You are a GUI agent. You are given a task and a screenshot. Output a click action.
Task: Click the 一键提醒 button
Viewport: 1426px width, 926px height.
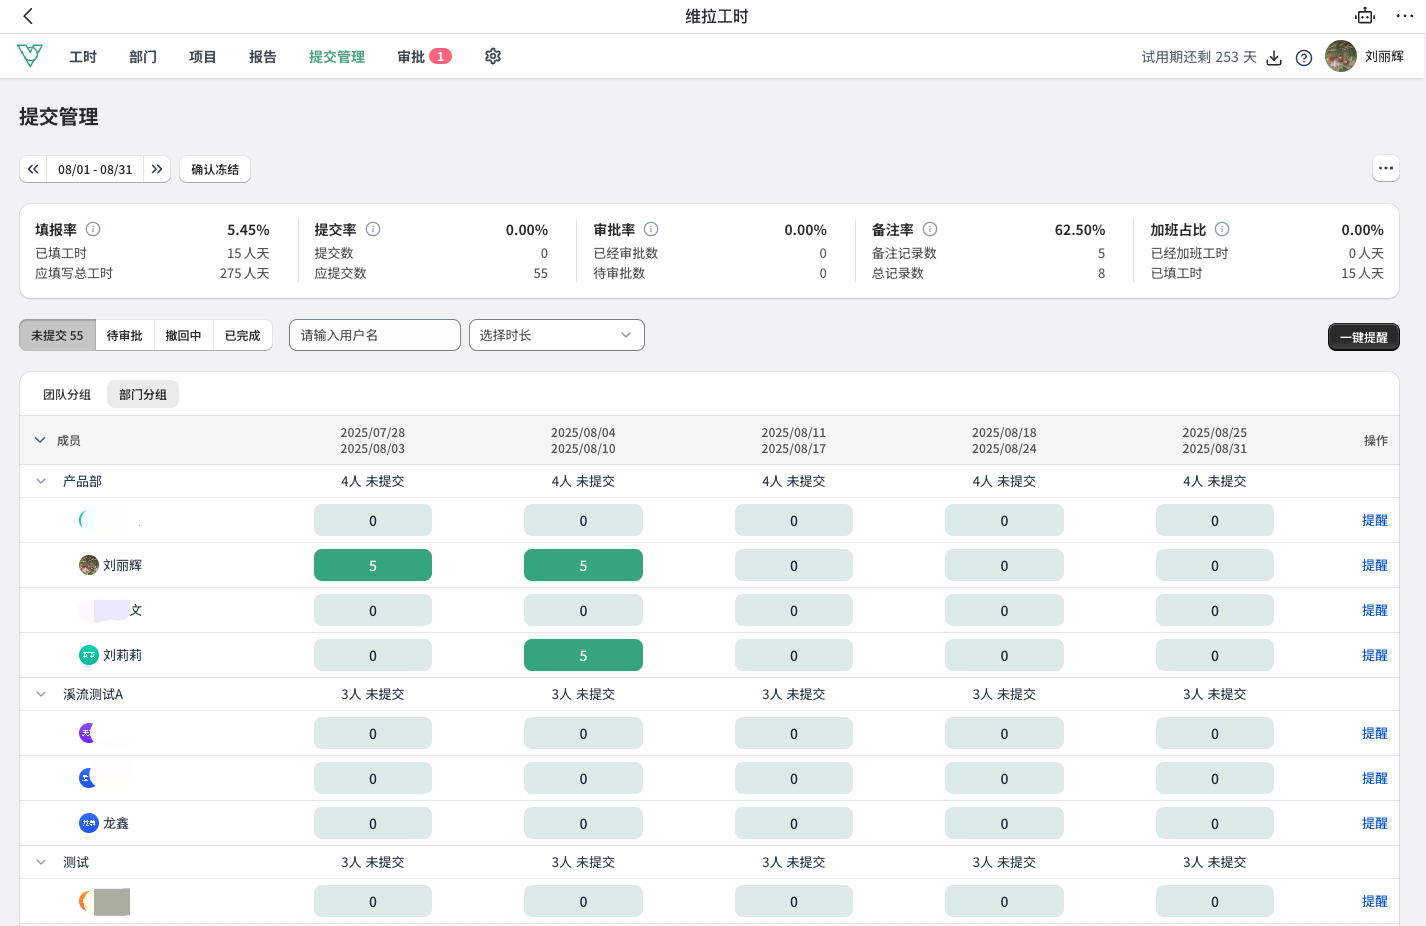click(x=1363, y=337)
